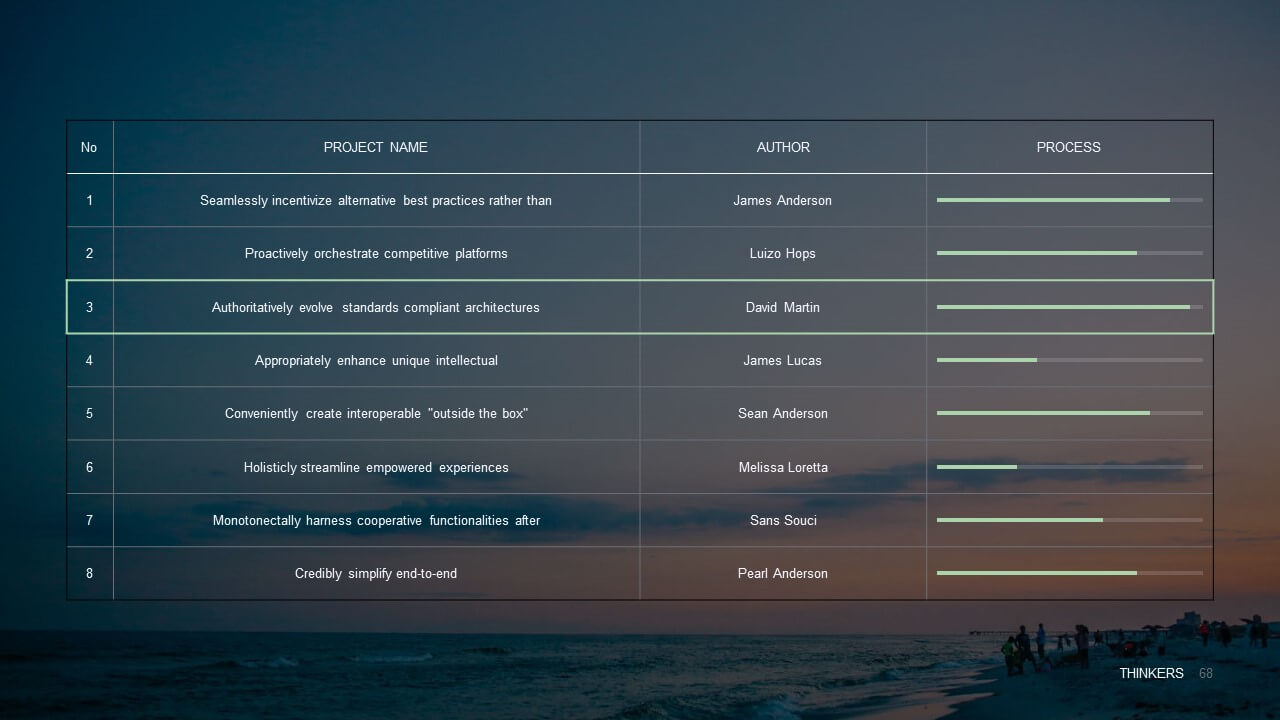Click Pearl Anderson's progress bar
The image size is (1280, 720).
point(1070,573)
